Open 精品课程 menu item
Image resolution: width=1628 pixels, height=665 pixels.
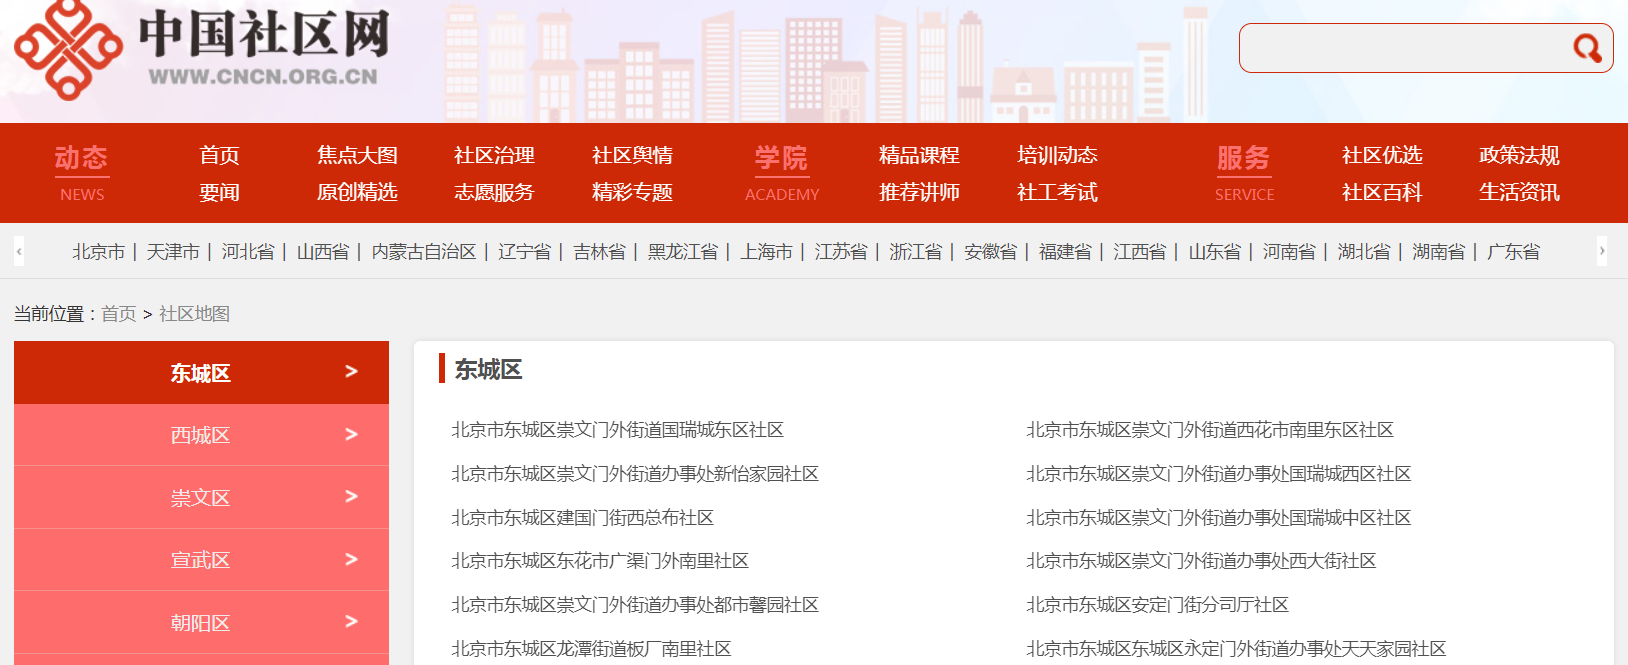919,155
